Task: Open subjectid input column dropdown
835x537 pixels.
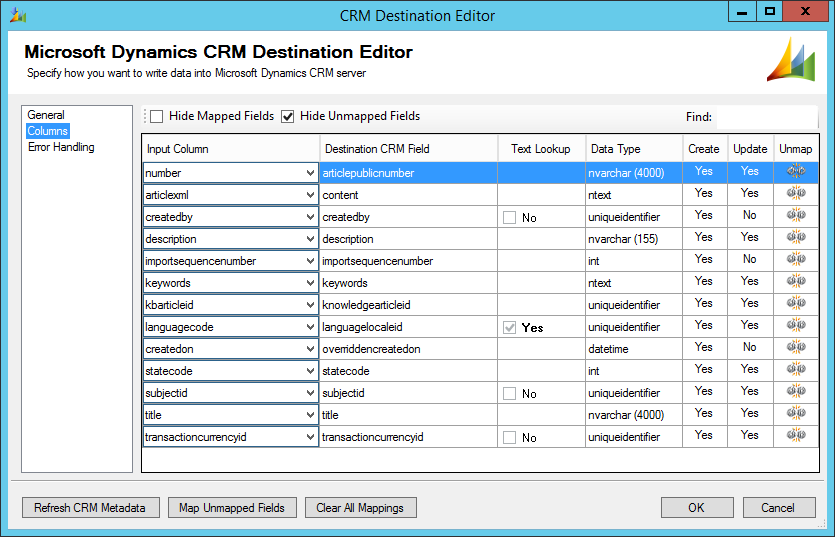Action: coord(310,393)
